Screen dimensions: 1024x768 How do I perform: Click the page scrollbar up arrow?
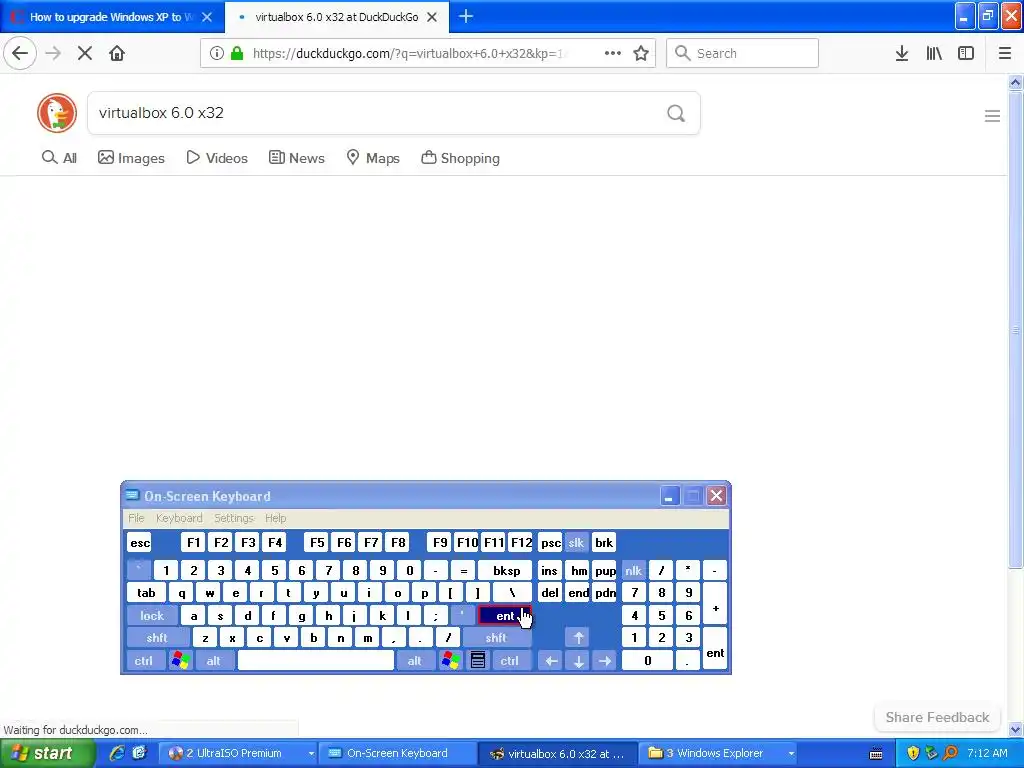pyautogui.click(x=1016, y=82)
